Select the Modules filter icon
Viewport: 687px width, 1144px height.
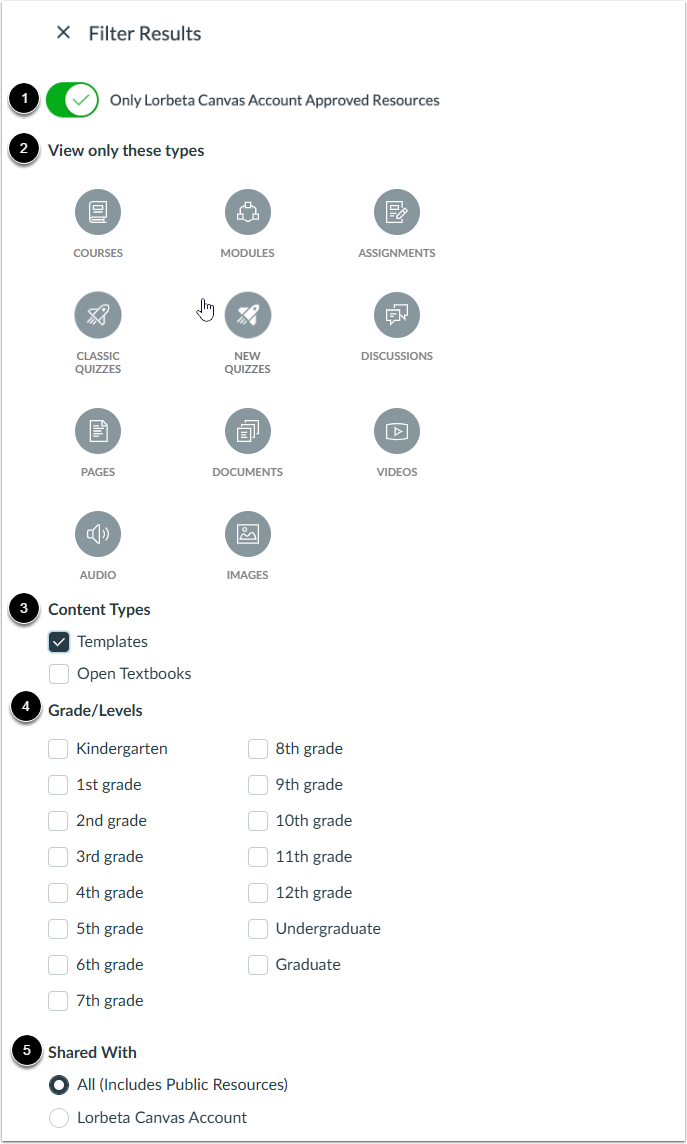pos(248,211)
